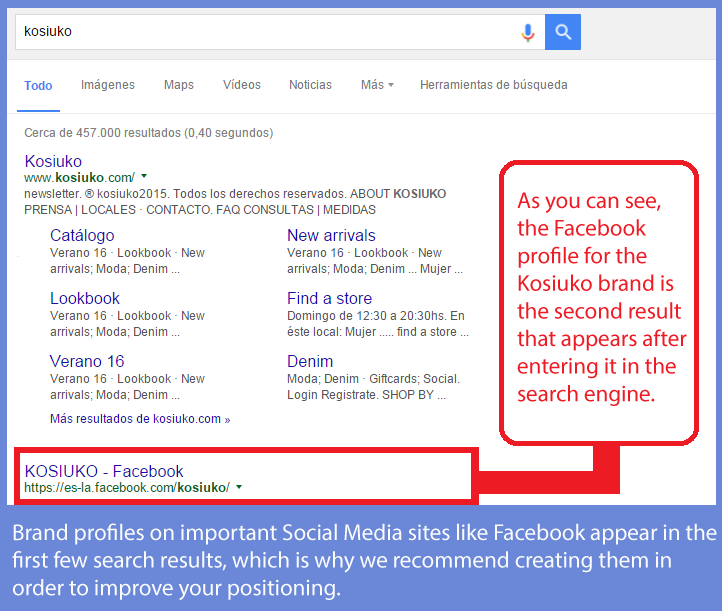The width and height of the screenshot is (722, 611).
Task: Go to the Denim sitelink
Action: [x=310, y=361]
